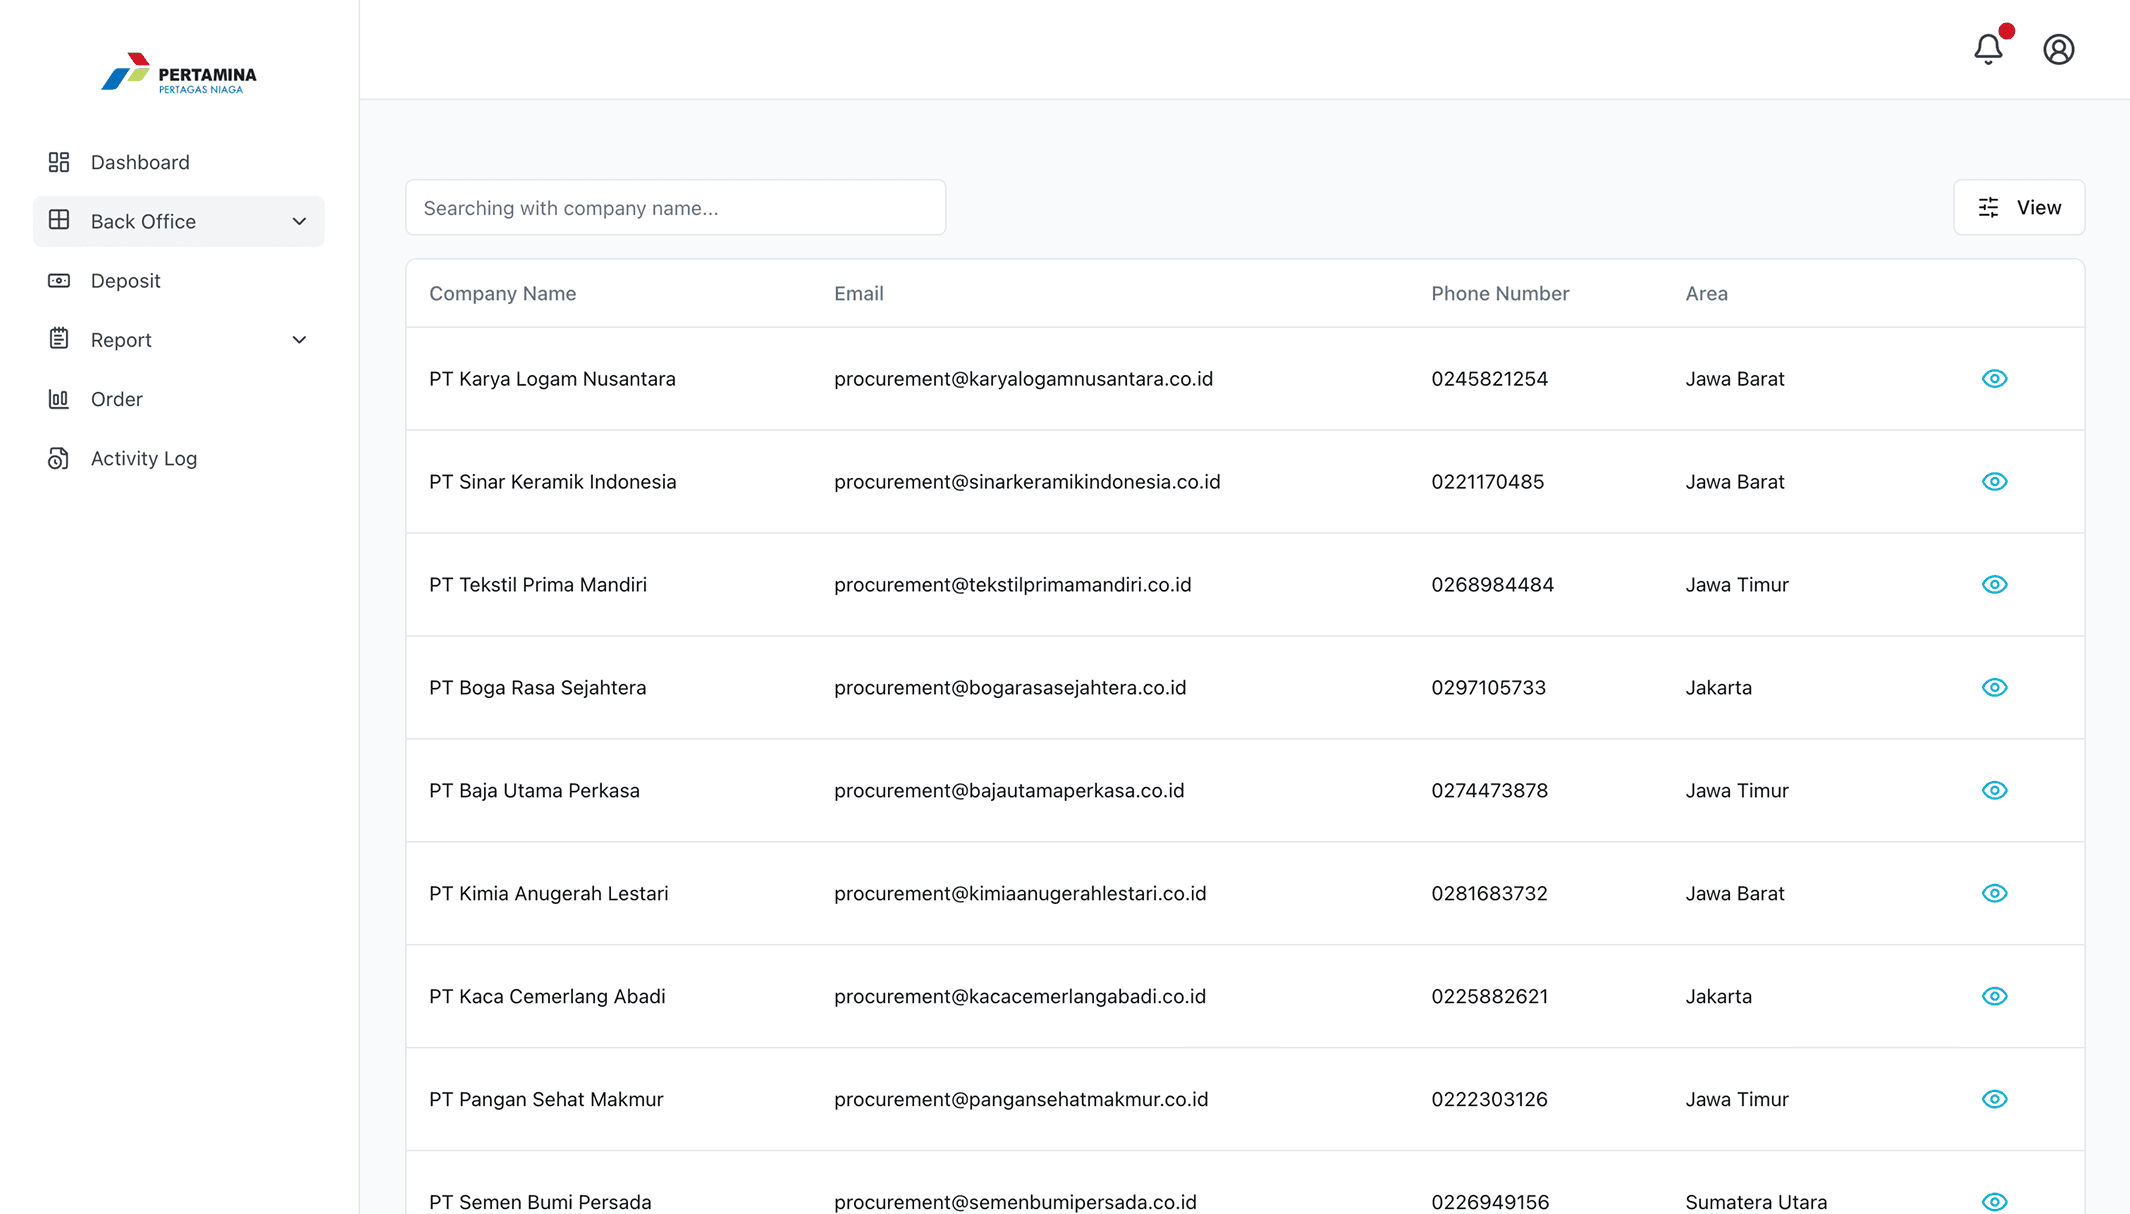
Task: Sort by Company Name column header
Action: (502, 293)
